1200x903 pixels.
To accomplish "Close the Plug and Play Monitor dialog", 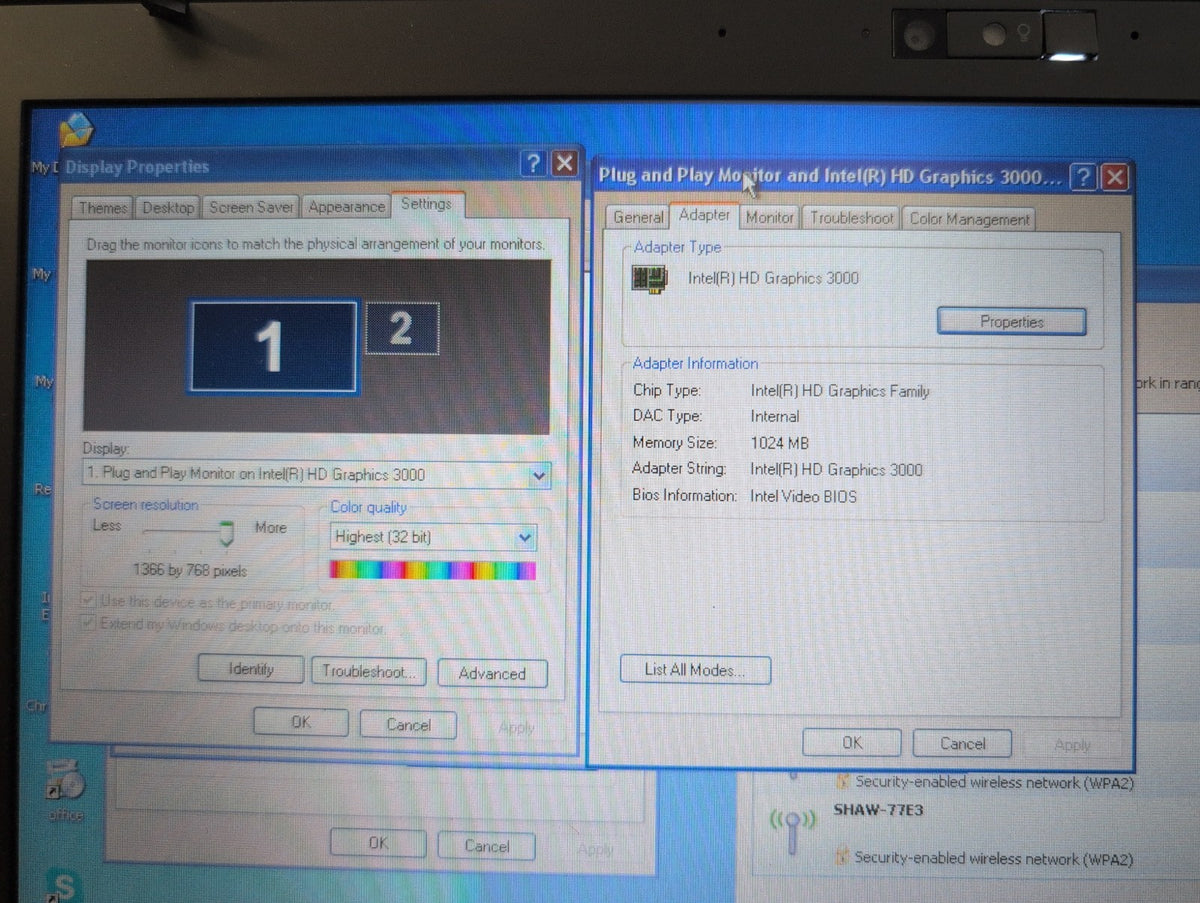I will coord(1114,179).
